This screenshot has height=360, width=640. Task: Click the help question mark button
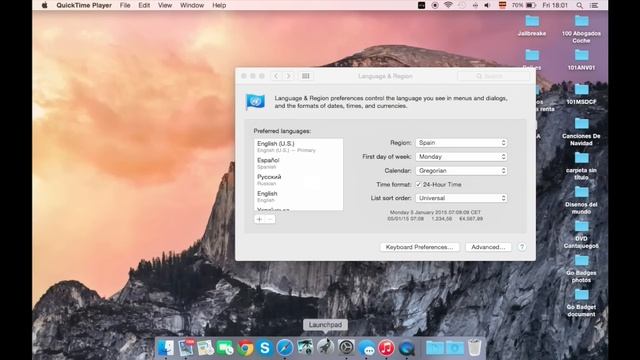tap(522, 247)
